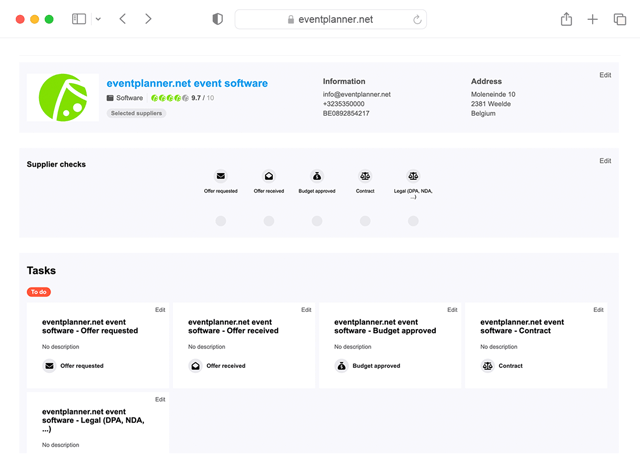Viewport: 640px width, 459px height.
Task: Toggle the Offer requested check circle
Action: (221, 221)
